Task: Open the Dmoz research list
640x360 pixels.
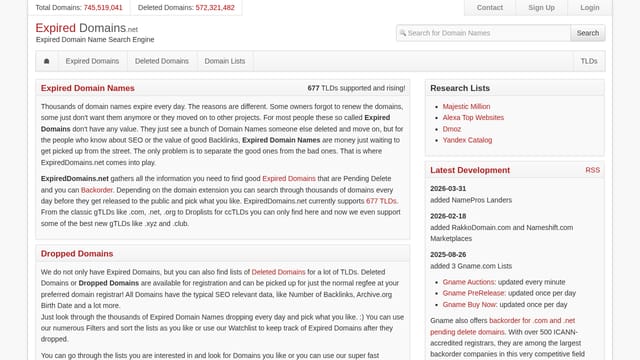Action: point(452,129)
